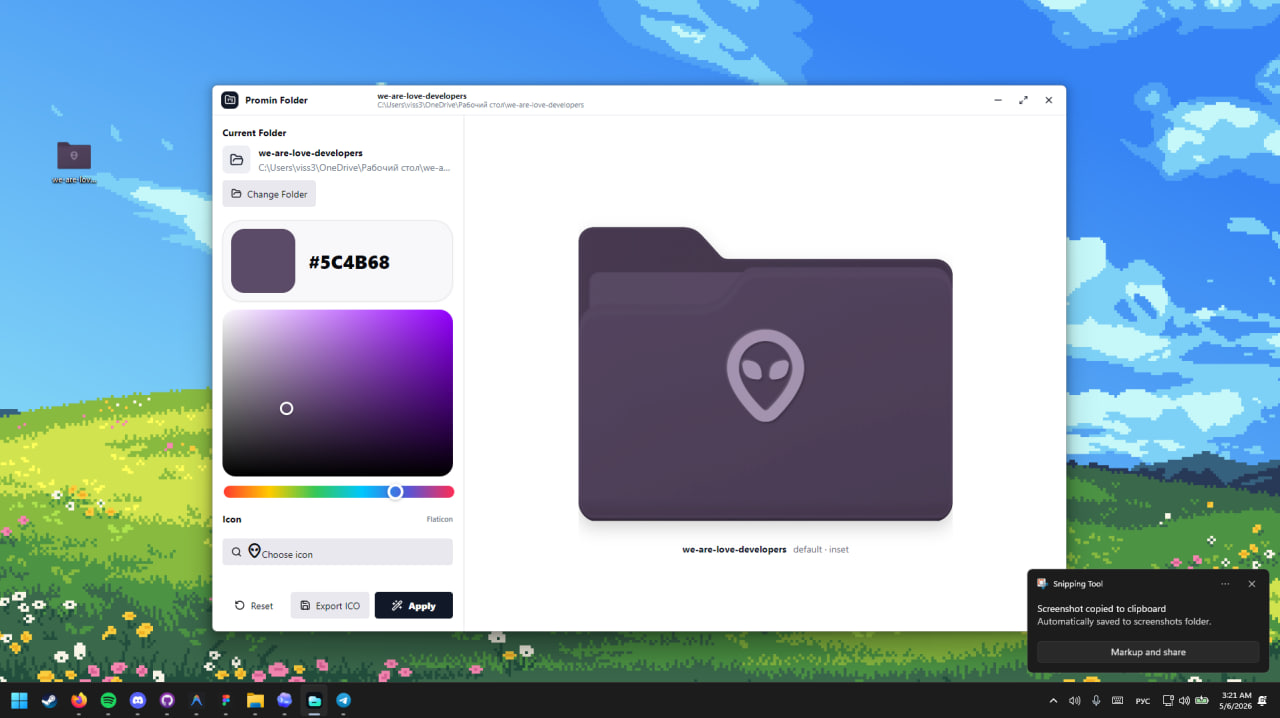Click the Snipping Tool icon in the notification

point(1042,584)
